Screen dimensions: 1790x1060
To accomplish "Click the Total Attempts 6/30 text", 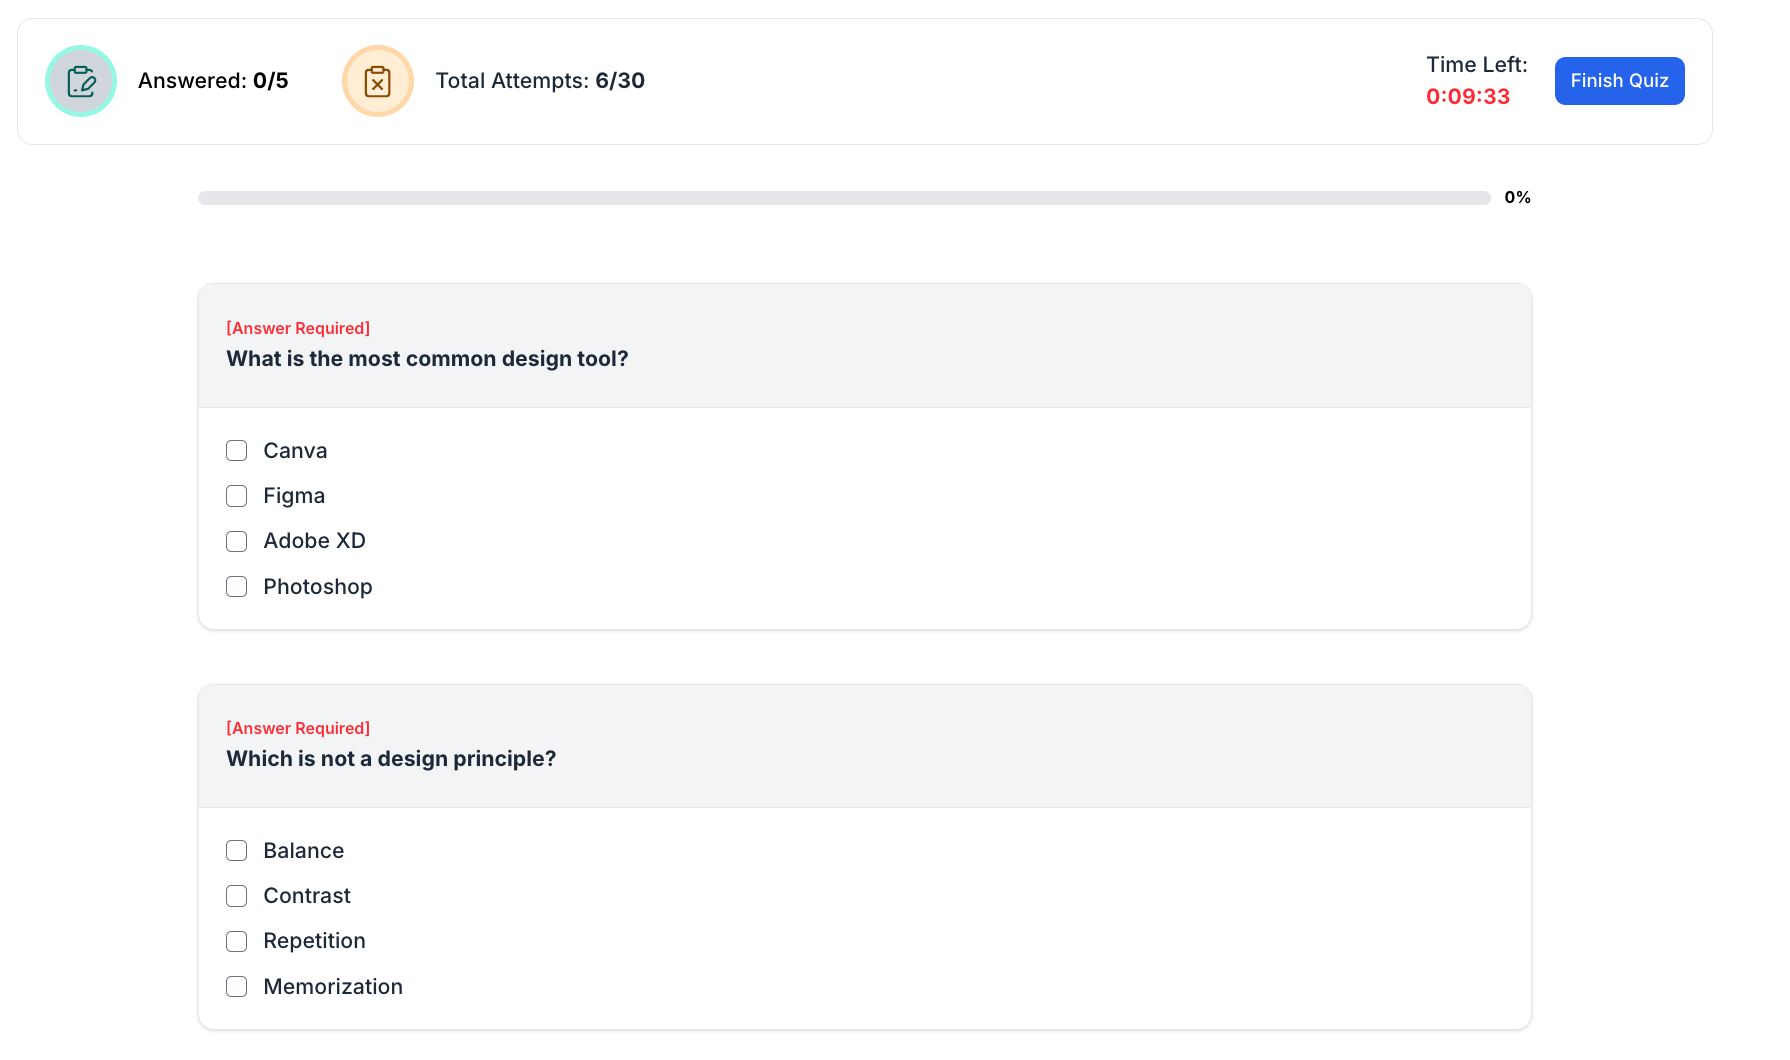I will (x=540, y=81).
